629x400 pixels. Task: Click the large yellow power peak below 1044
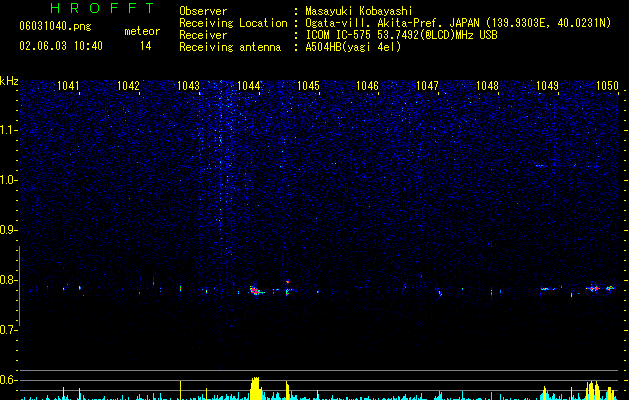coord(255,388)
